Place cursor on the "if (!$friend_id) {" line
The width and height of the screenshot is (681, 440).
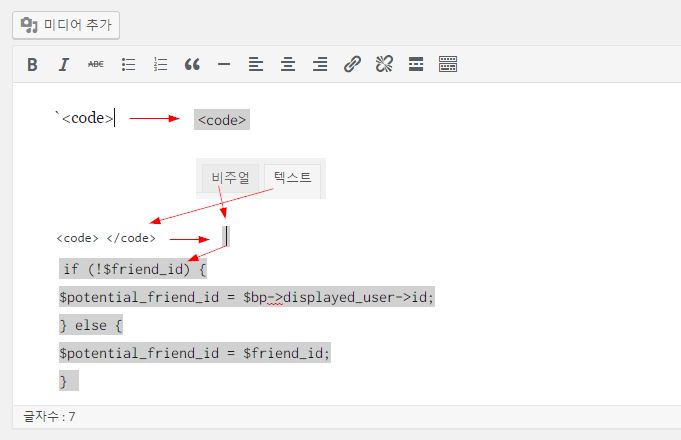133,269
